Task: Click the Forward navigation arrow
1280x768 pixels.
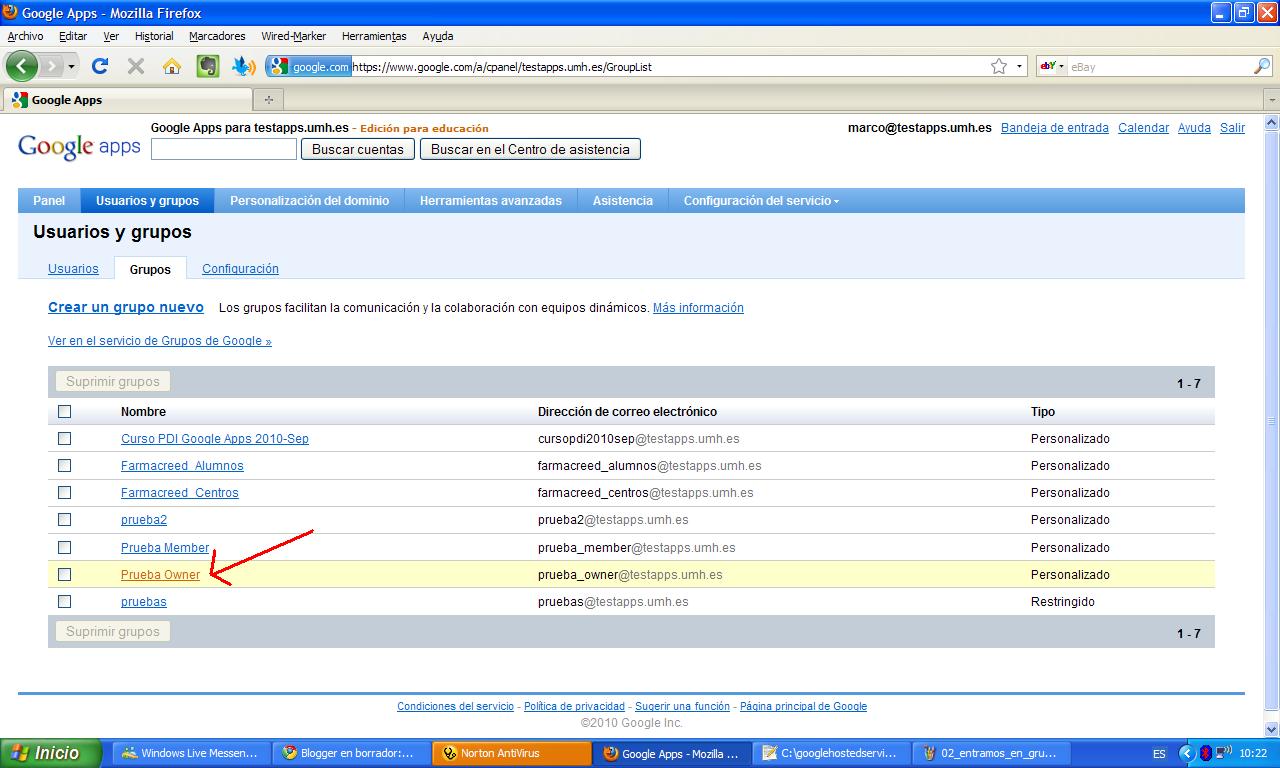Action: pos(51,66)
